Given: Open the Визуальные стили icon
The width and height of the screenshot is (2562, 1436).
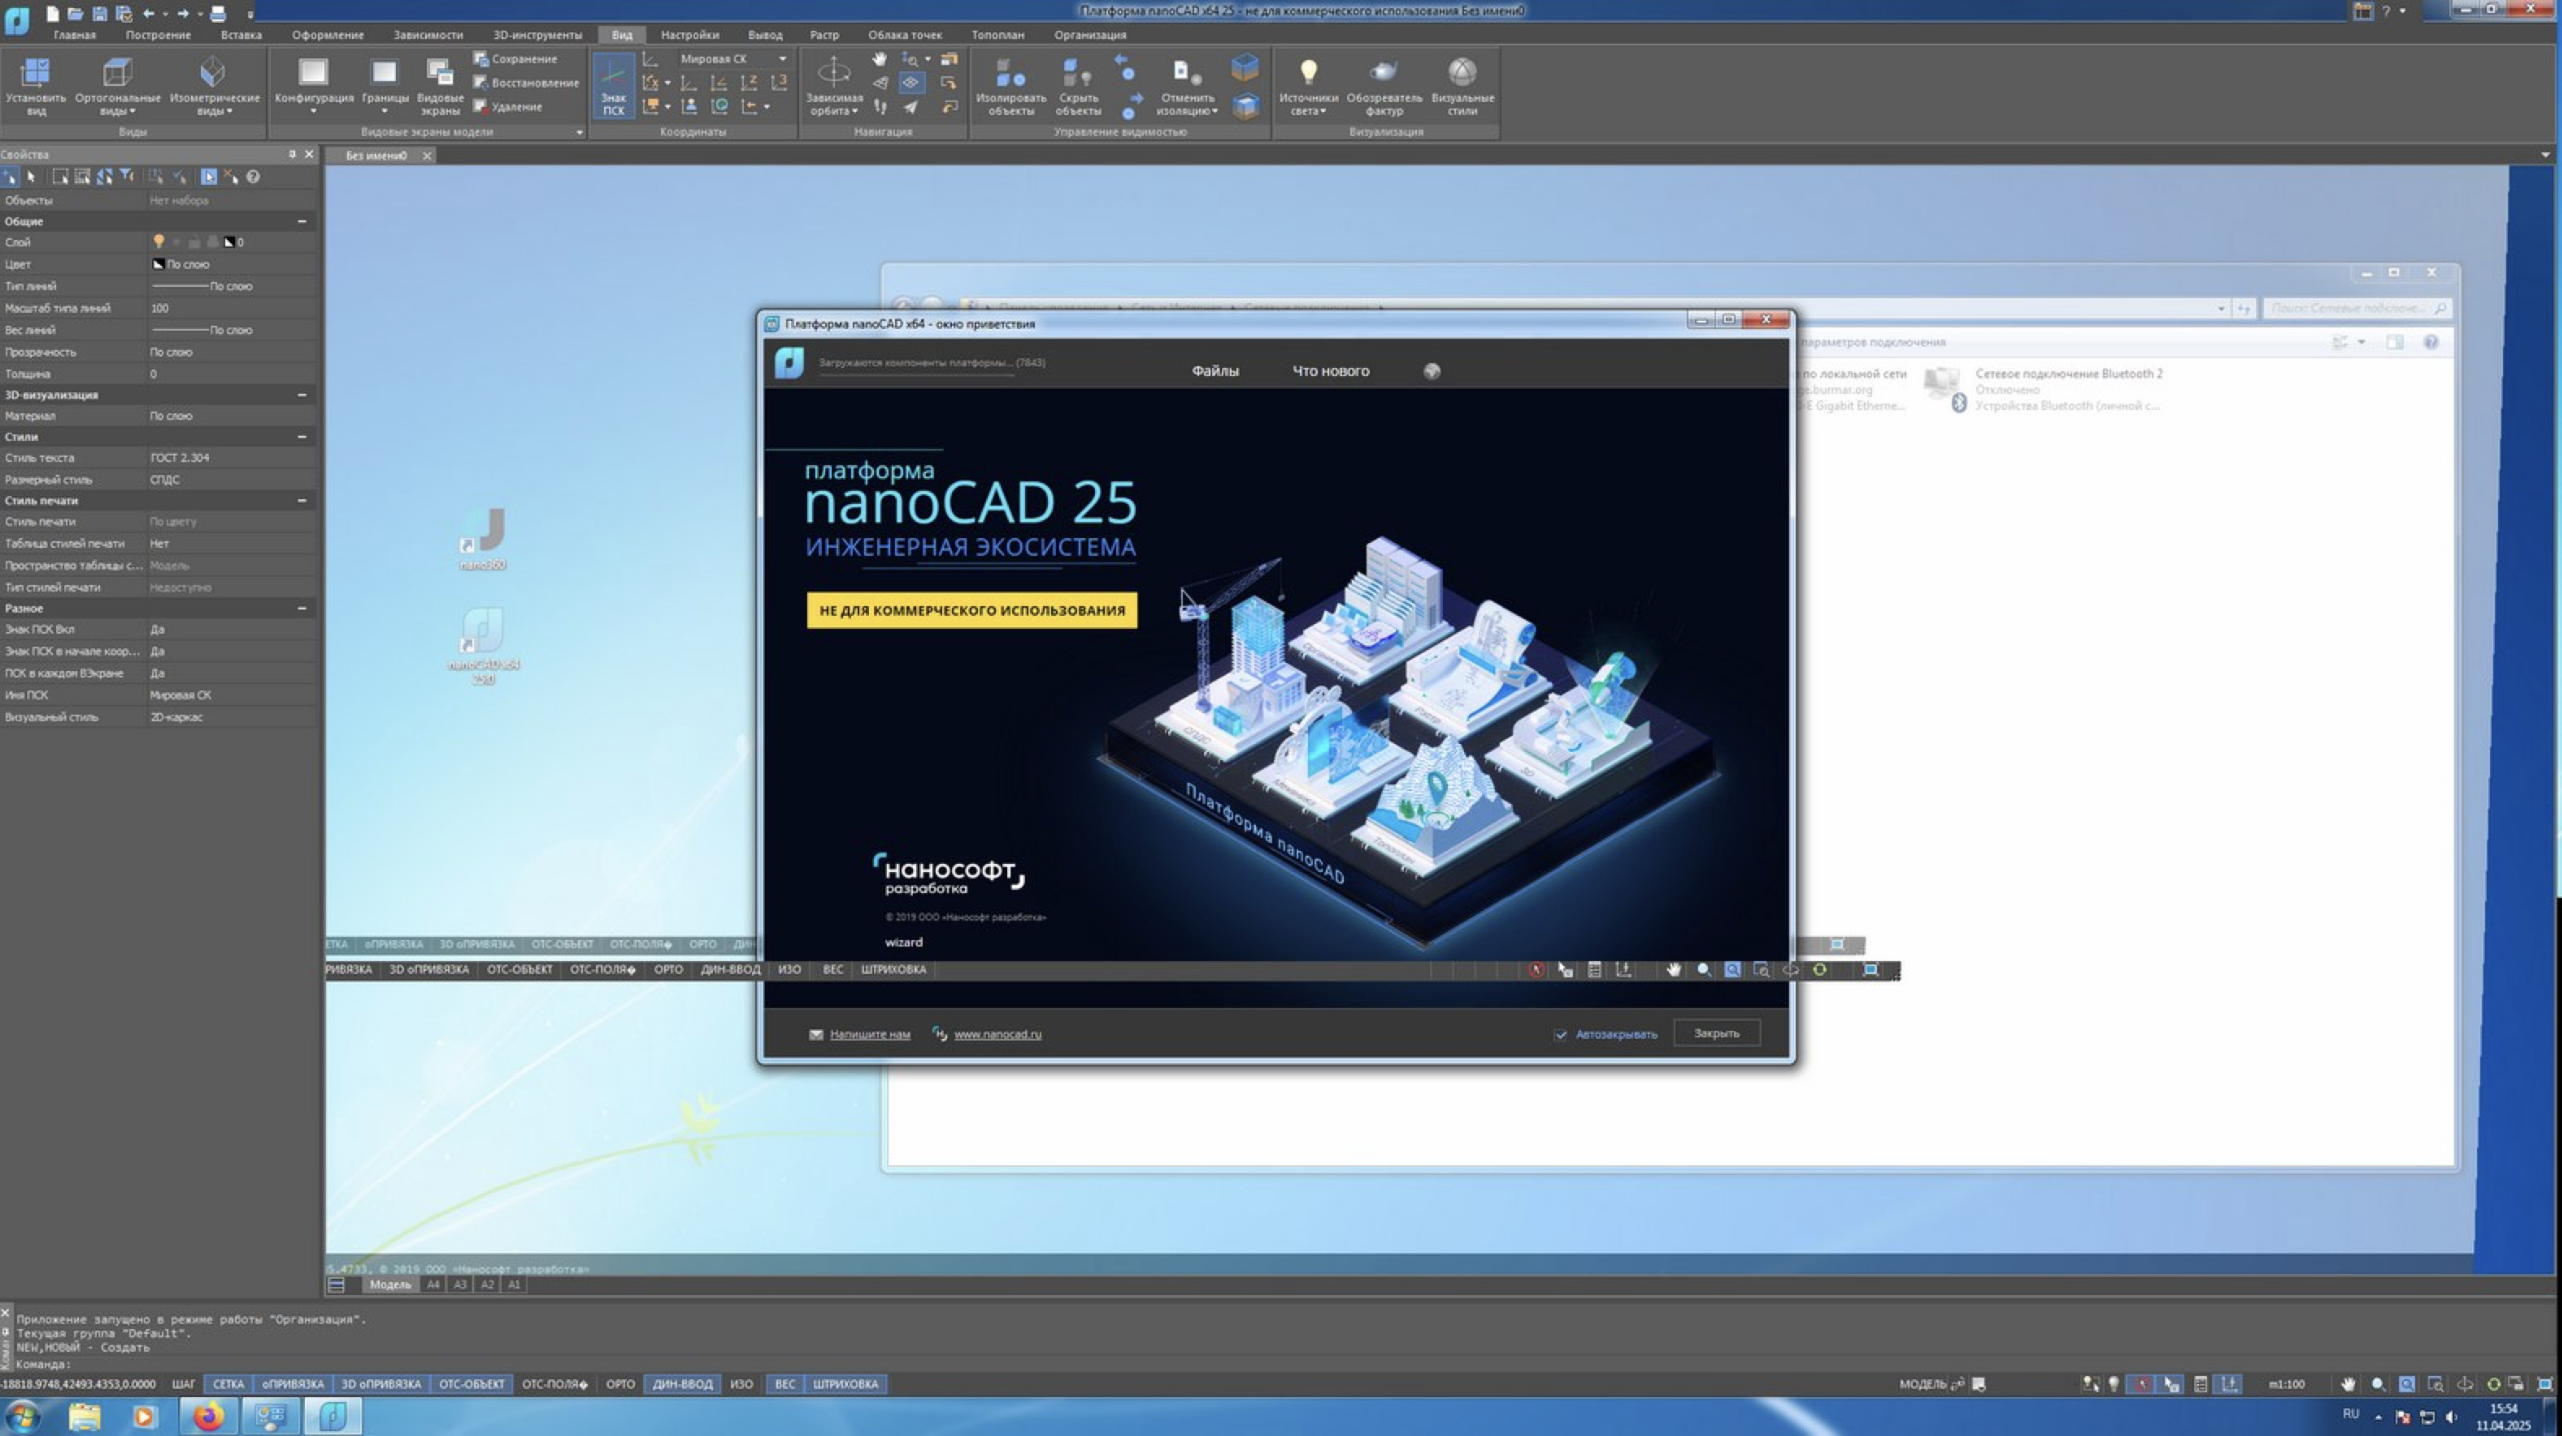Looking at the screenshot, I should [x=1462, y=72].
